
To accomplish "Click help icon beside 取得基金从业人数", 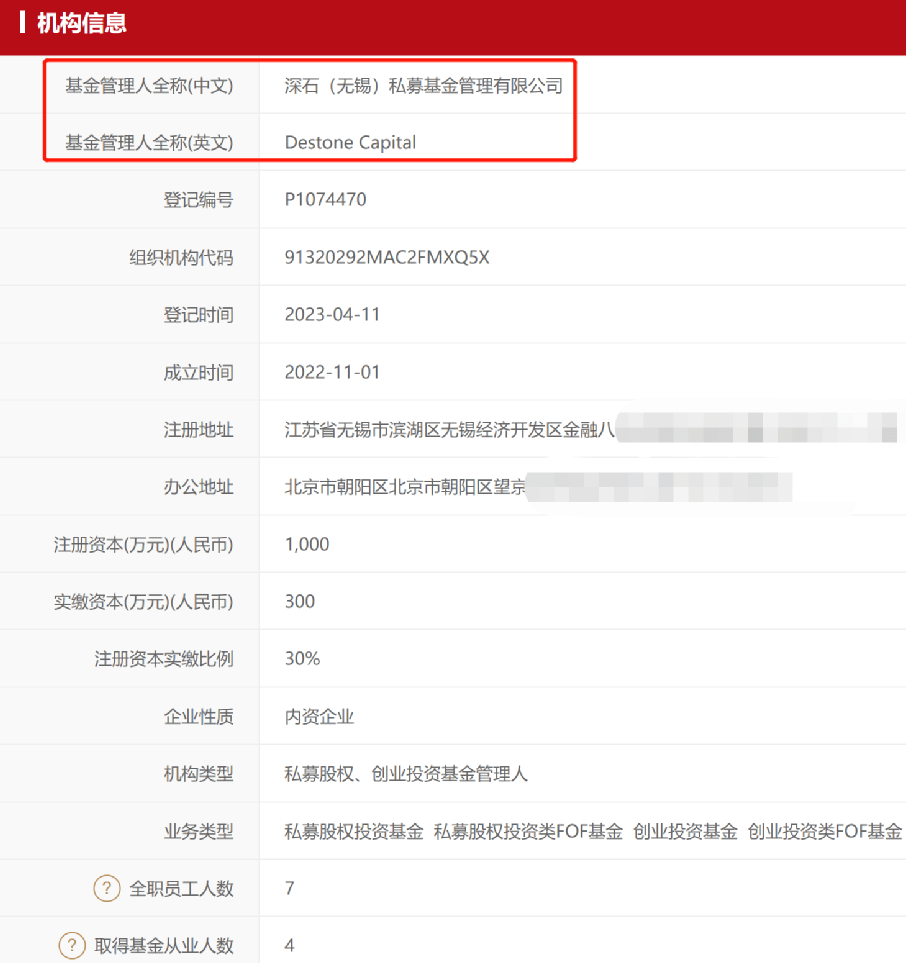I will (72, 945).
